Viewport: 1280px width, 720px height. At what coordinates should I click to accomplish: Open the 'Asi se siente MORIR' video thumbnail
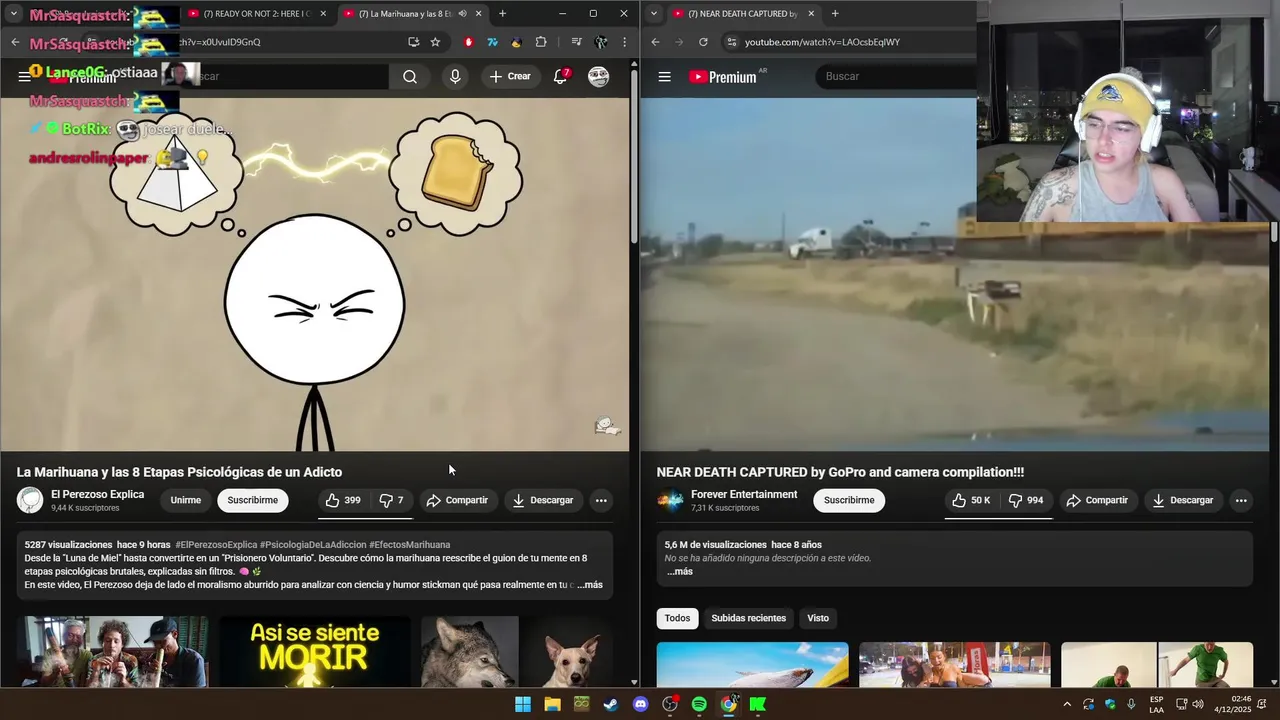pyautogui.click(x=315, y=651)
